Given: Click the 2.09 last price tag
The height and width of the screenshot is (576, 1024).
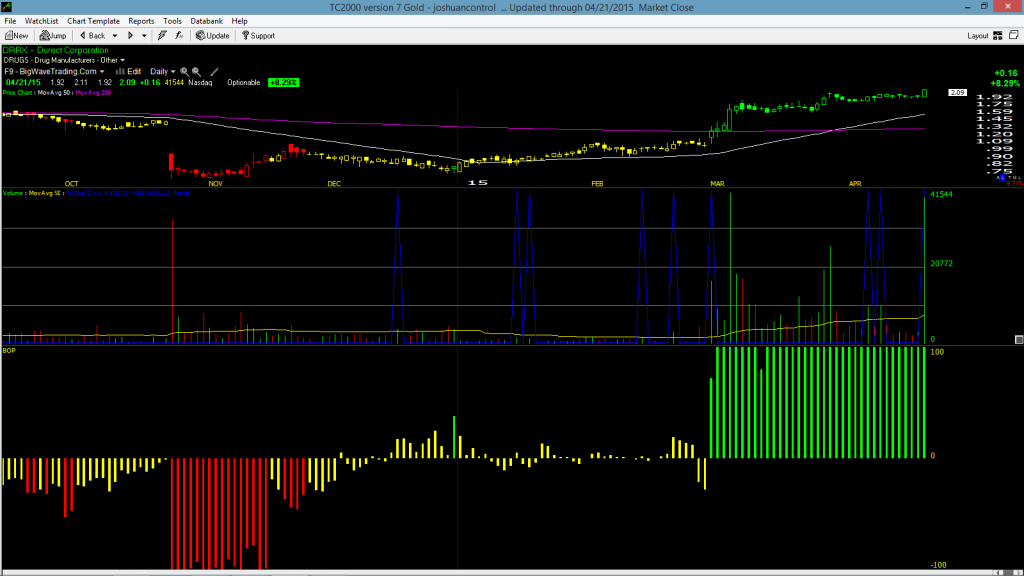Looking at the screenshot, I should click(957, 93).
